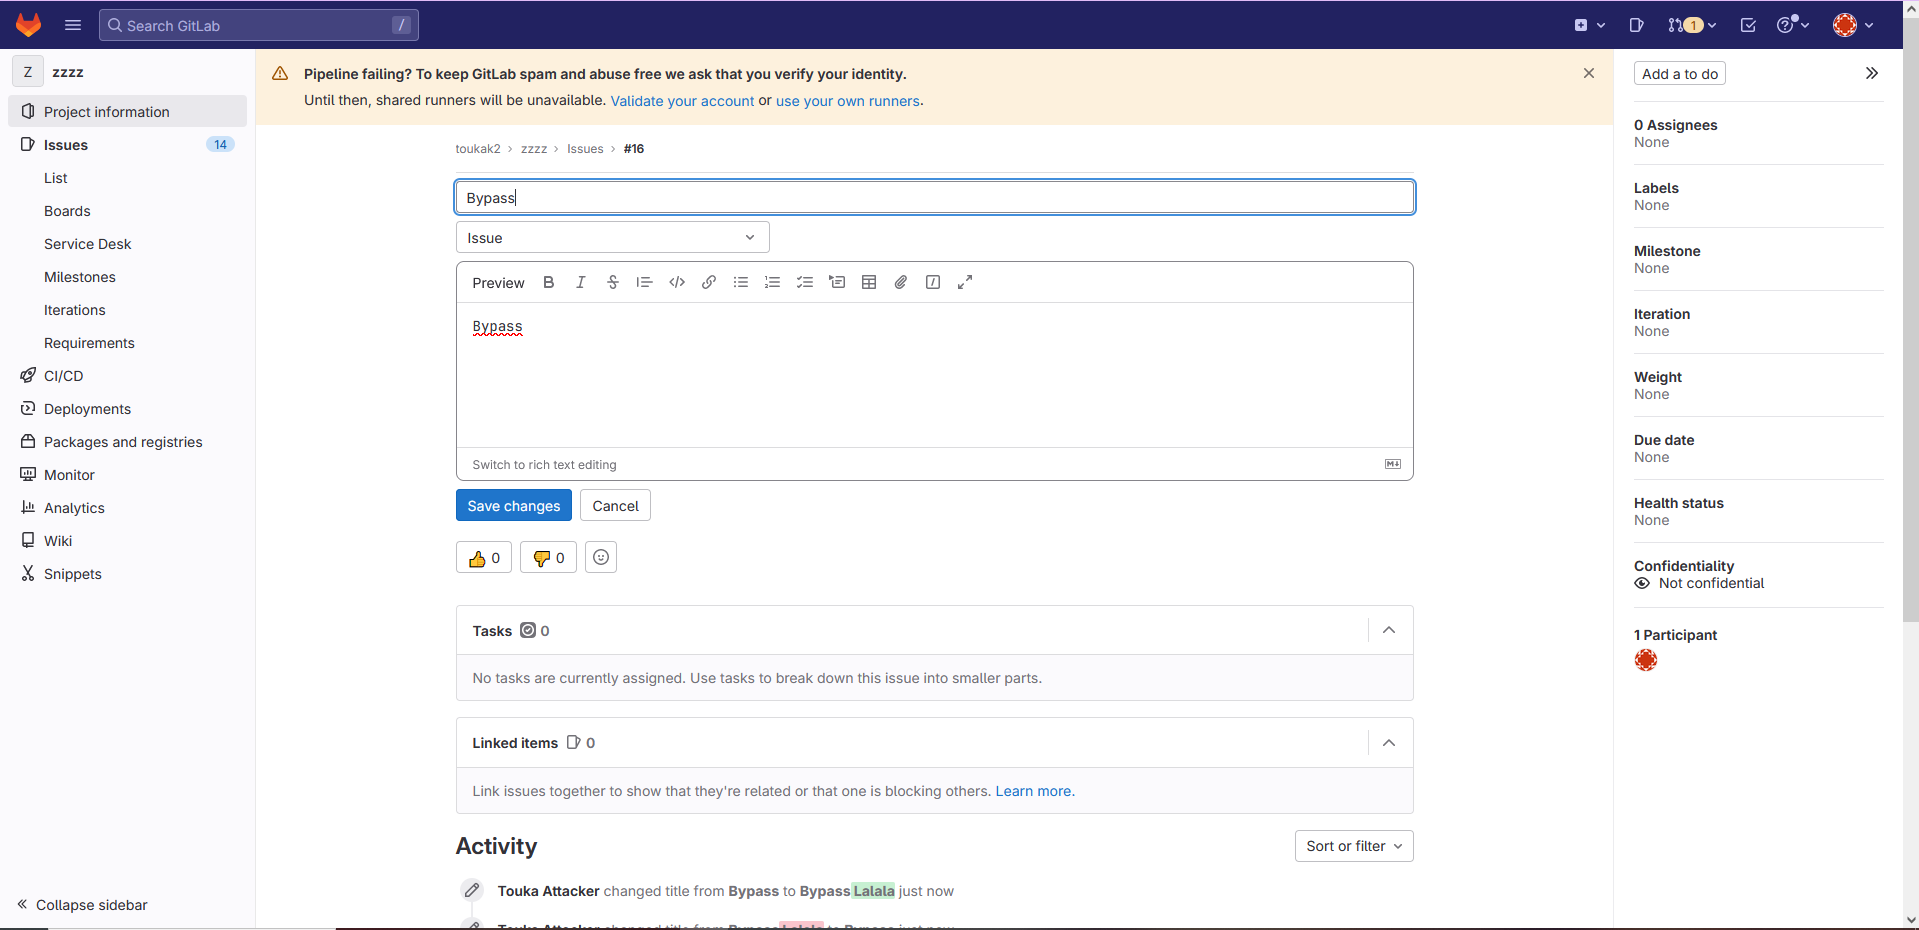Click the italic formatting icon

click(x=580, y=283)
